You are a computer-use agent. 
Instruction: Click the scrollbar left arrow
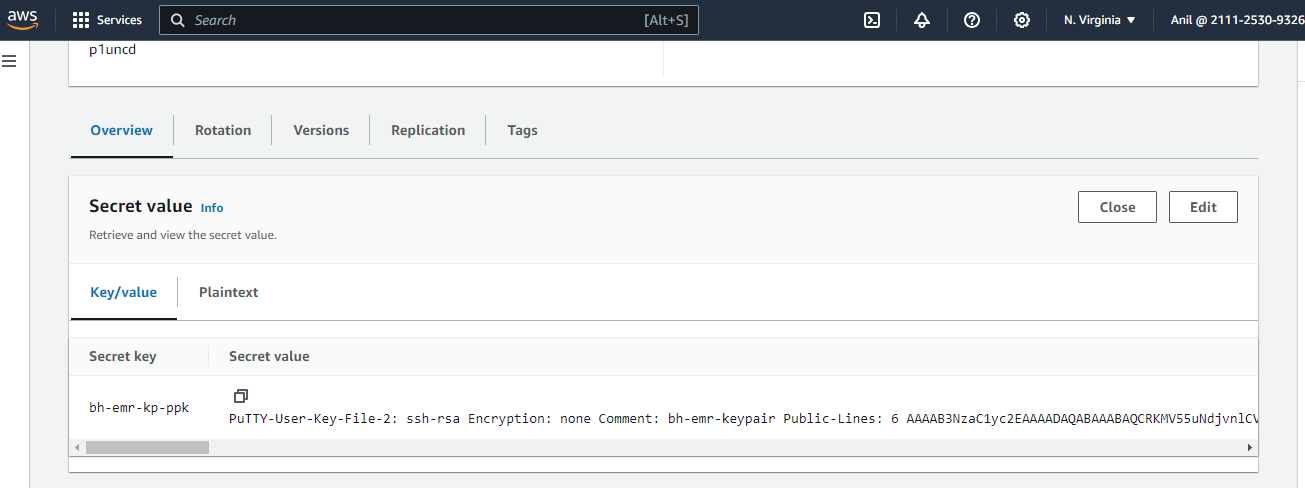pos(77,447)
